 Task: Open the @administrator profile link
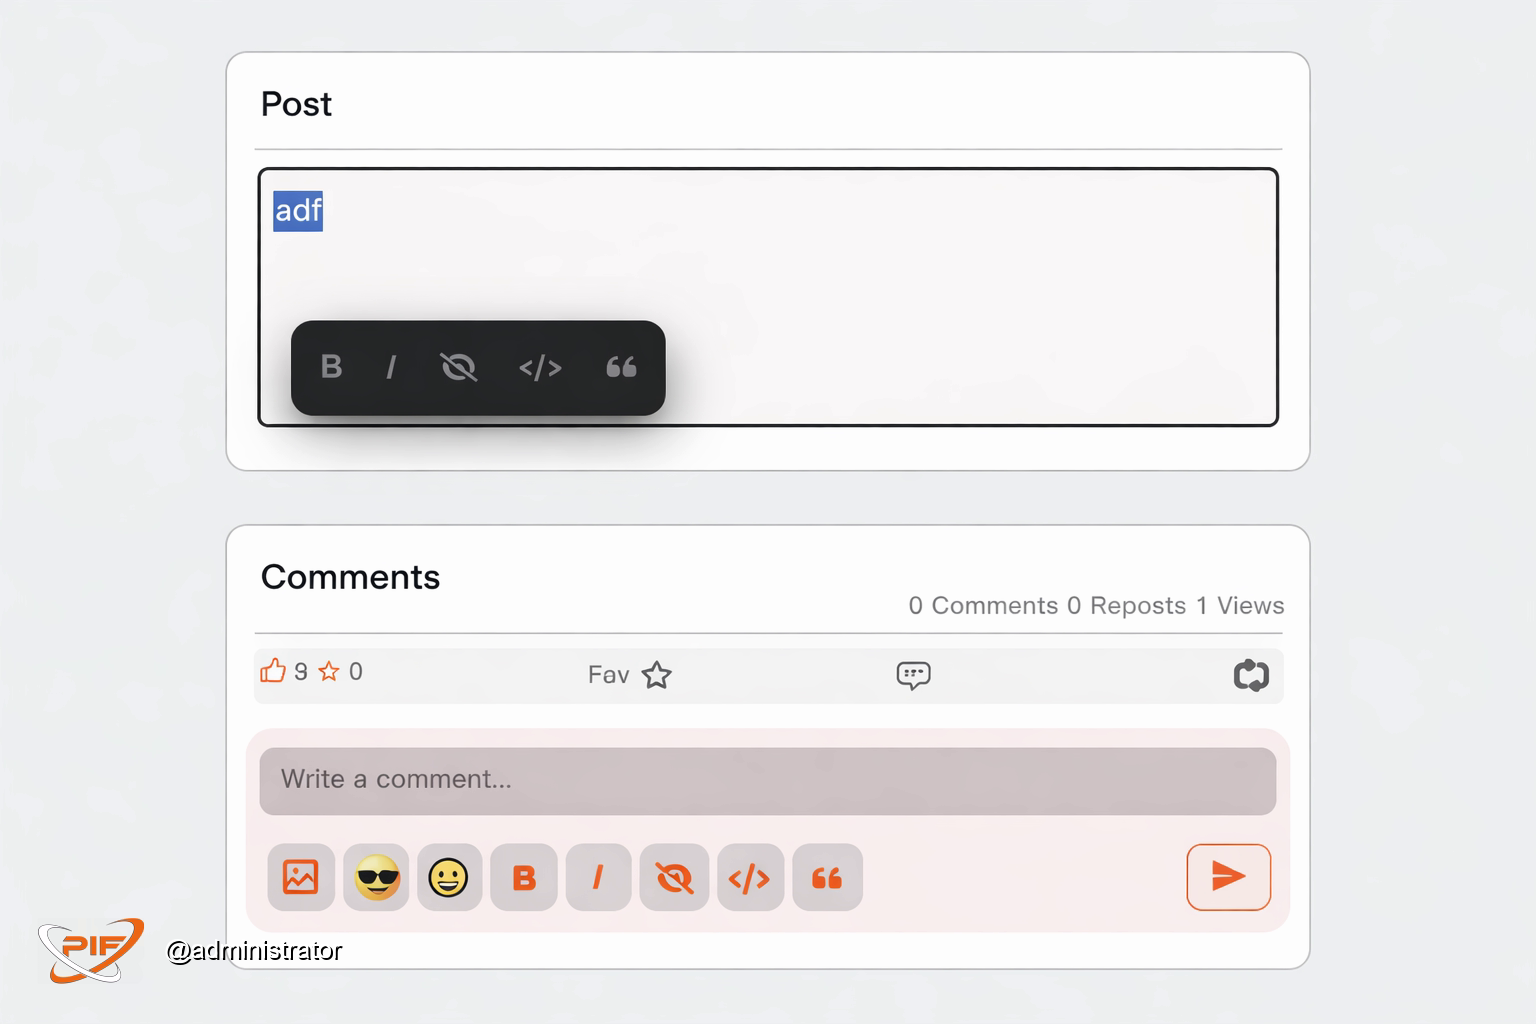pyautogui.click(x=254, y=950)
